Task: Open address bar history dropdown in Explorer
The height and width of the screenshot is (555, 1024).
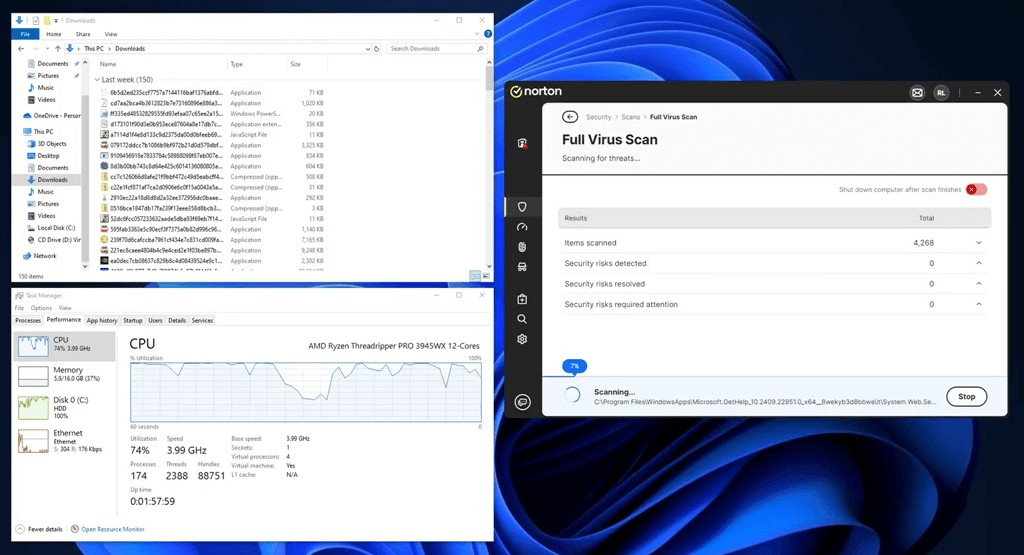Action: (368, 48)
